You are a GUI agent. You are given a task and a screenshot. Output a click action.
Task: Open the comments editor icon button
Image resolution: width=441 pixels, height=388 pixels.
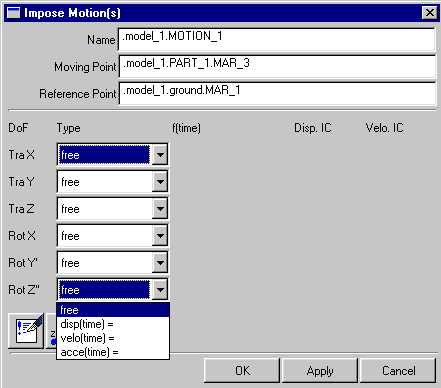[26, 331]
